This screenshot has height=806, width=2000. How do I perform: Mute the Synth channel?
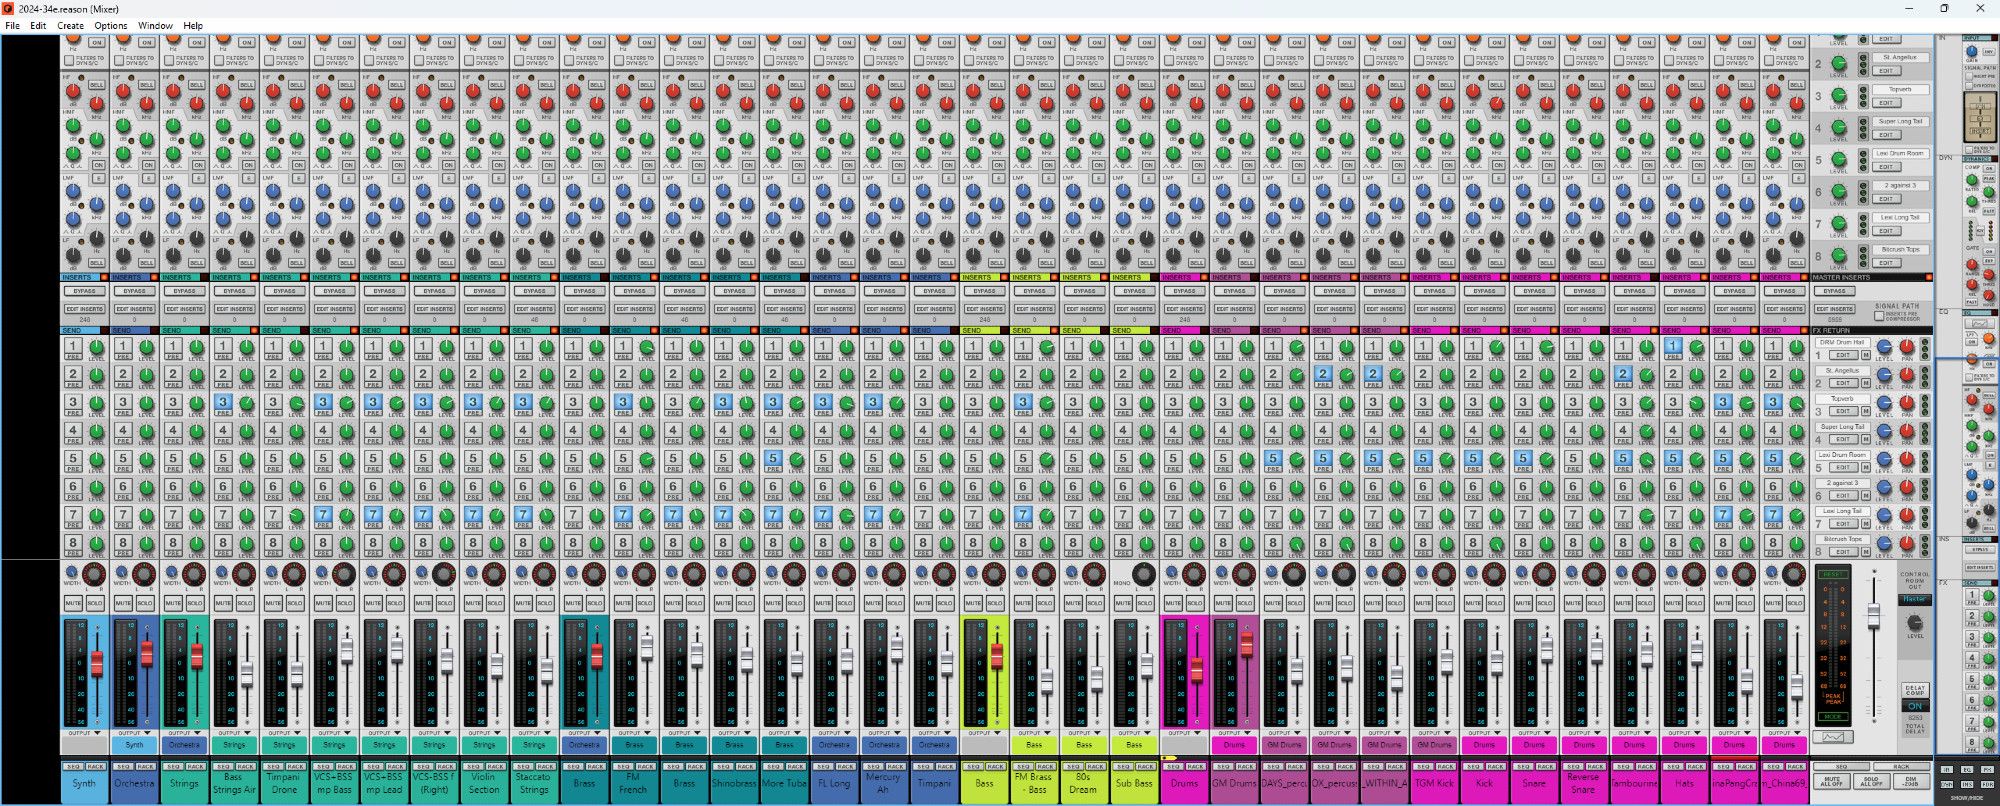(73, 604)
